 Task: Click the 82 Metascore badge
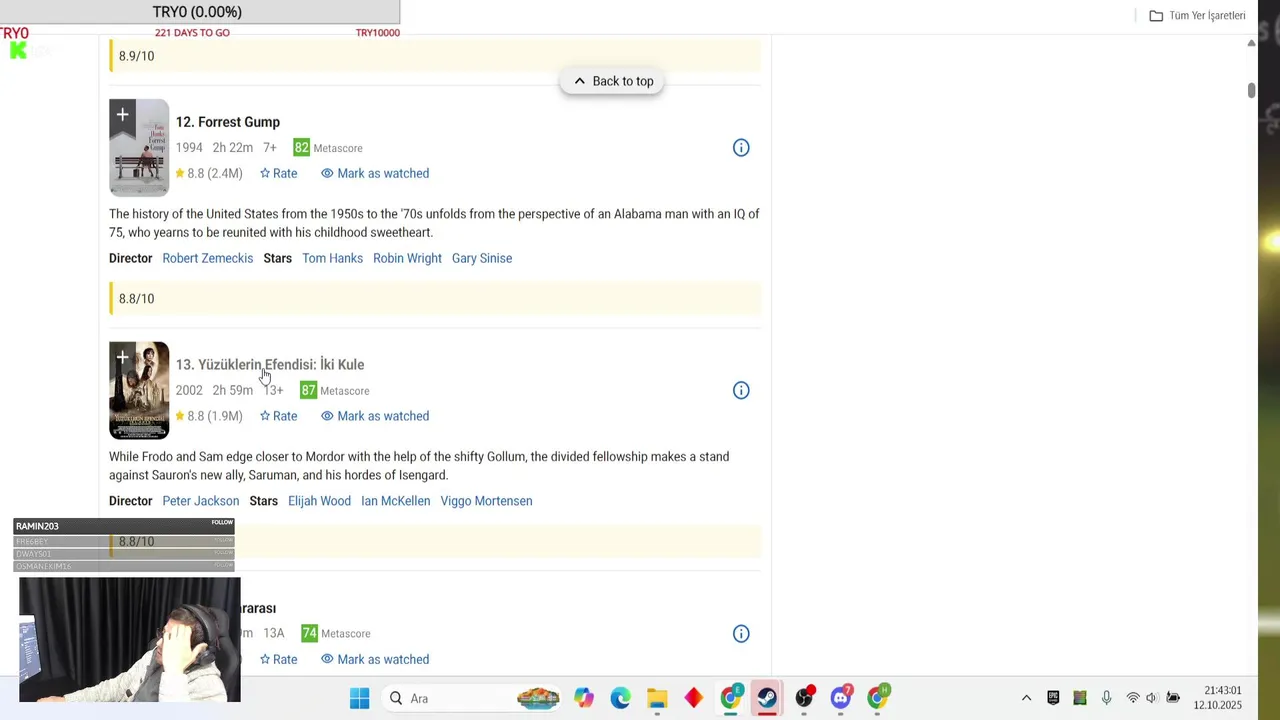(301, 148)
